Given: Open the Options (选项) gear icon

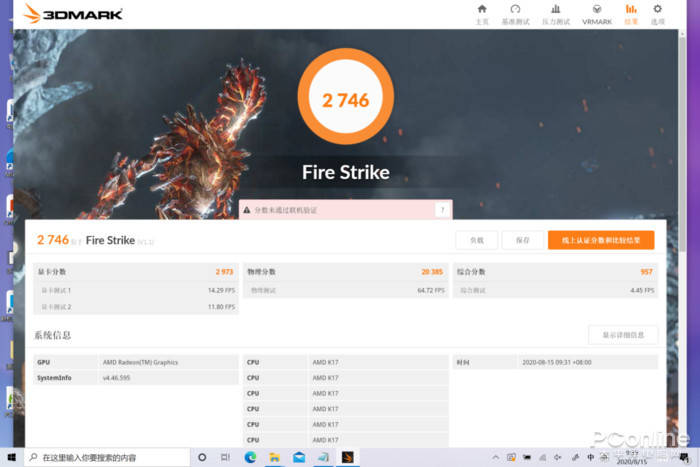Looking at the screenshot, I should pos(657,13).
